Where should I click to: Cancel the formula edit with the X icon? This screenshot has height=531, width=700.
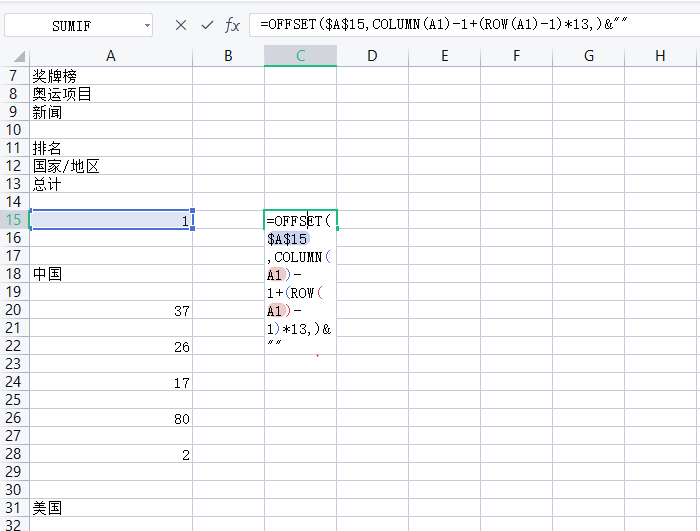[x=181, y=25]
